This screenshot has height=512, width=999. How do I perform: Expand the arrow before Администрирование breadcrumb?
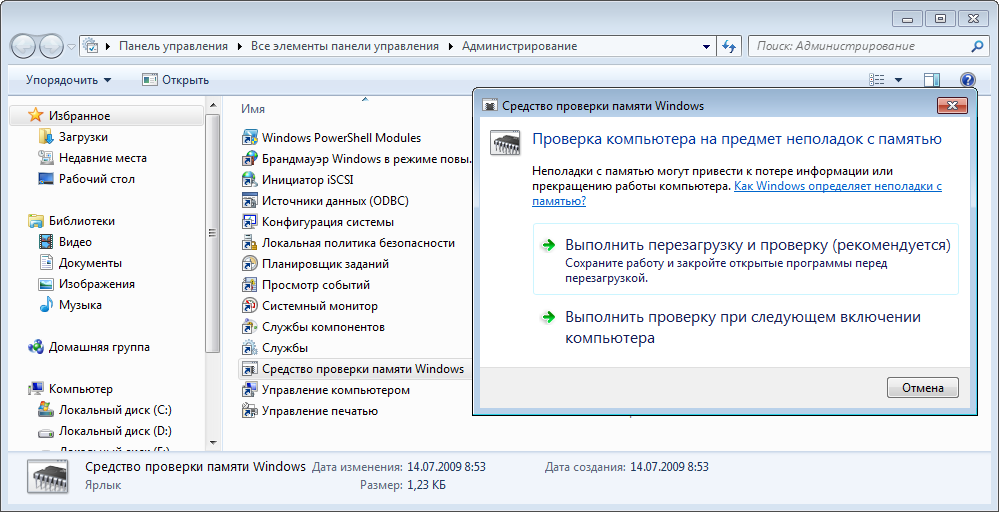click(451, 46)
